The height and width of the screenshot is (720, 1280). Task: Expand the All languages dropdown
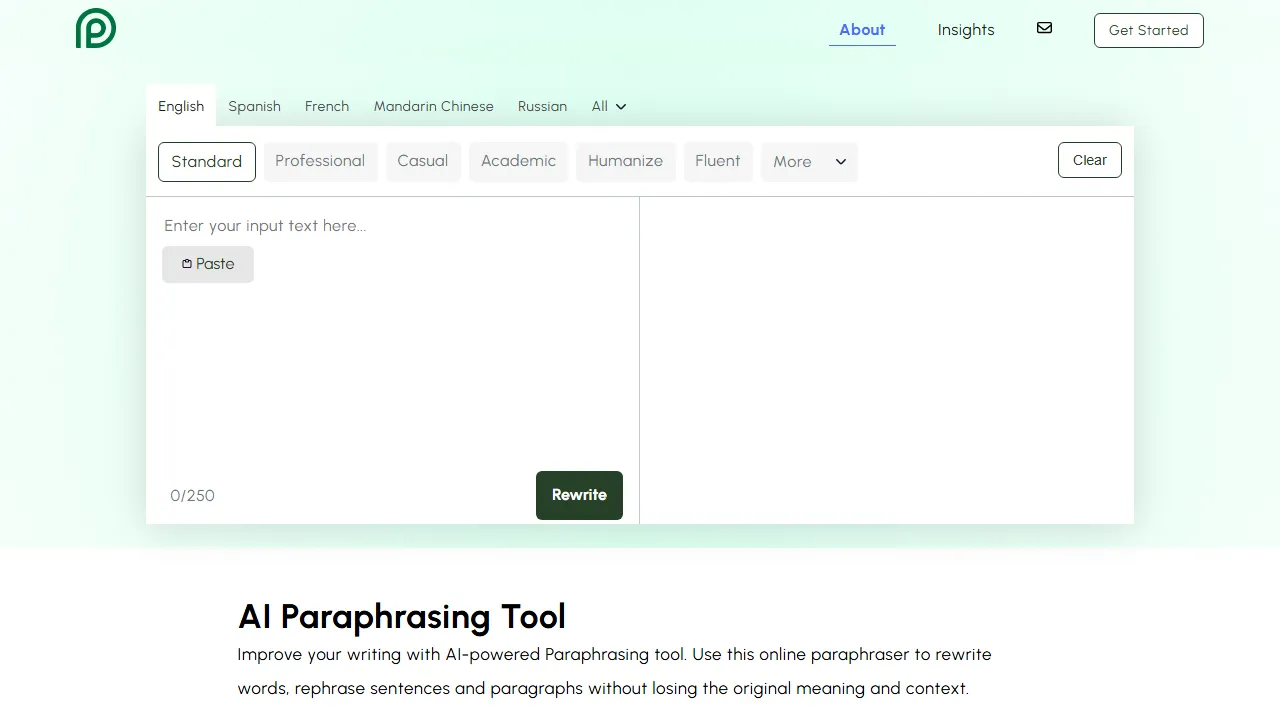click(608, 106)
